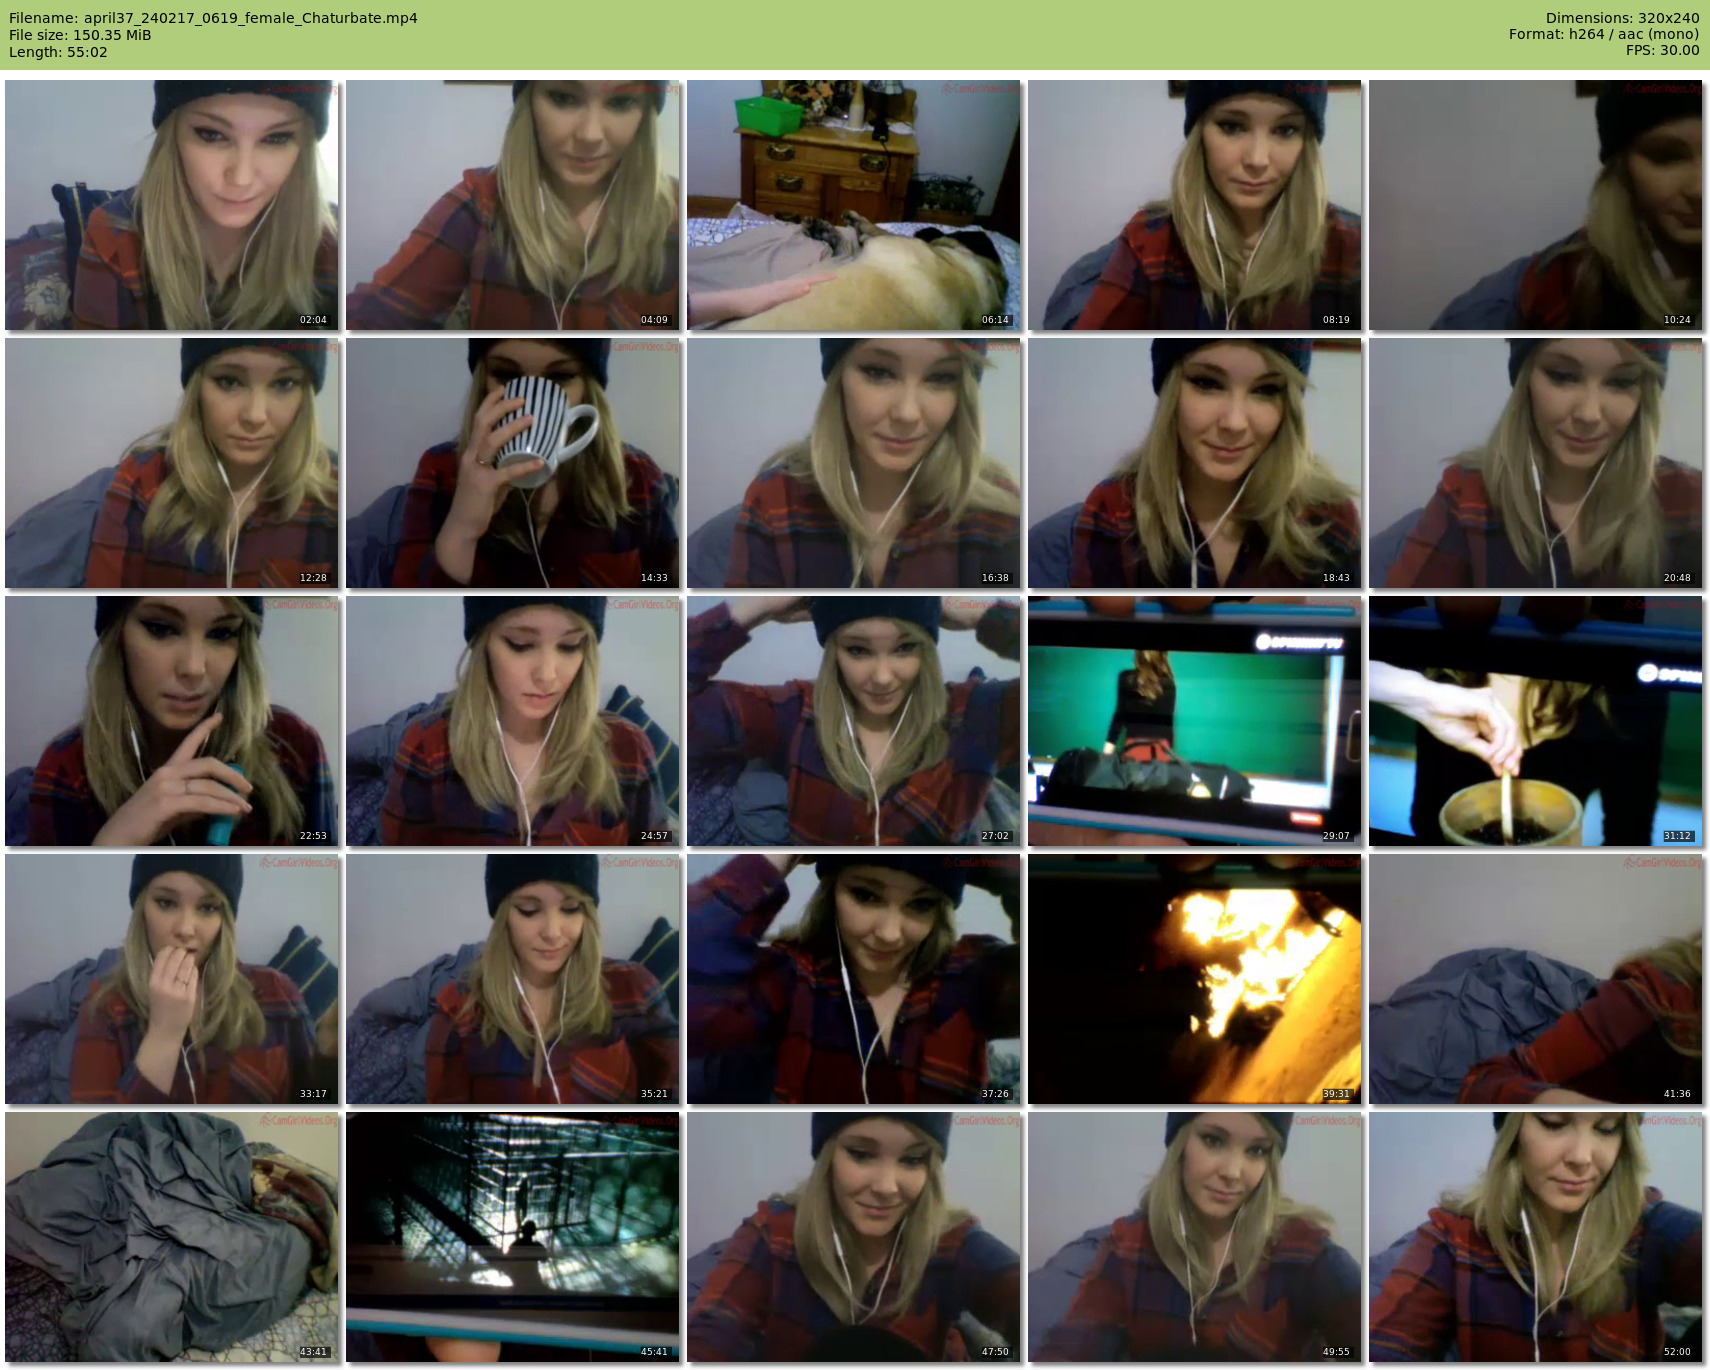Select the frame at 12:28
This screenshot has width=1710, height=1370.
172,463
